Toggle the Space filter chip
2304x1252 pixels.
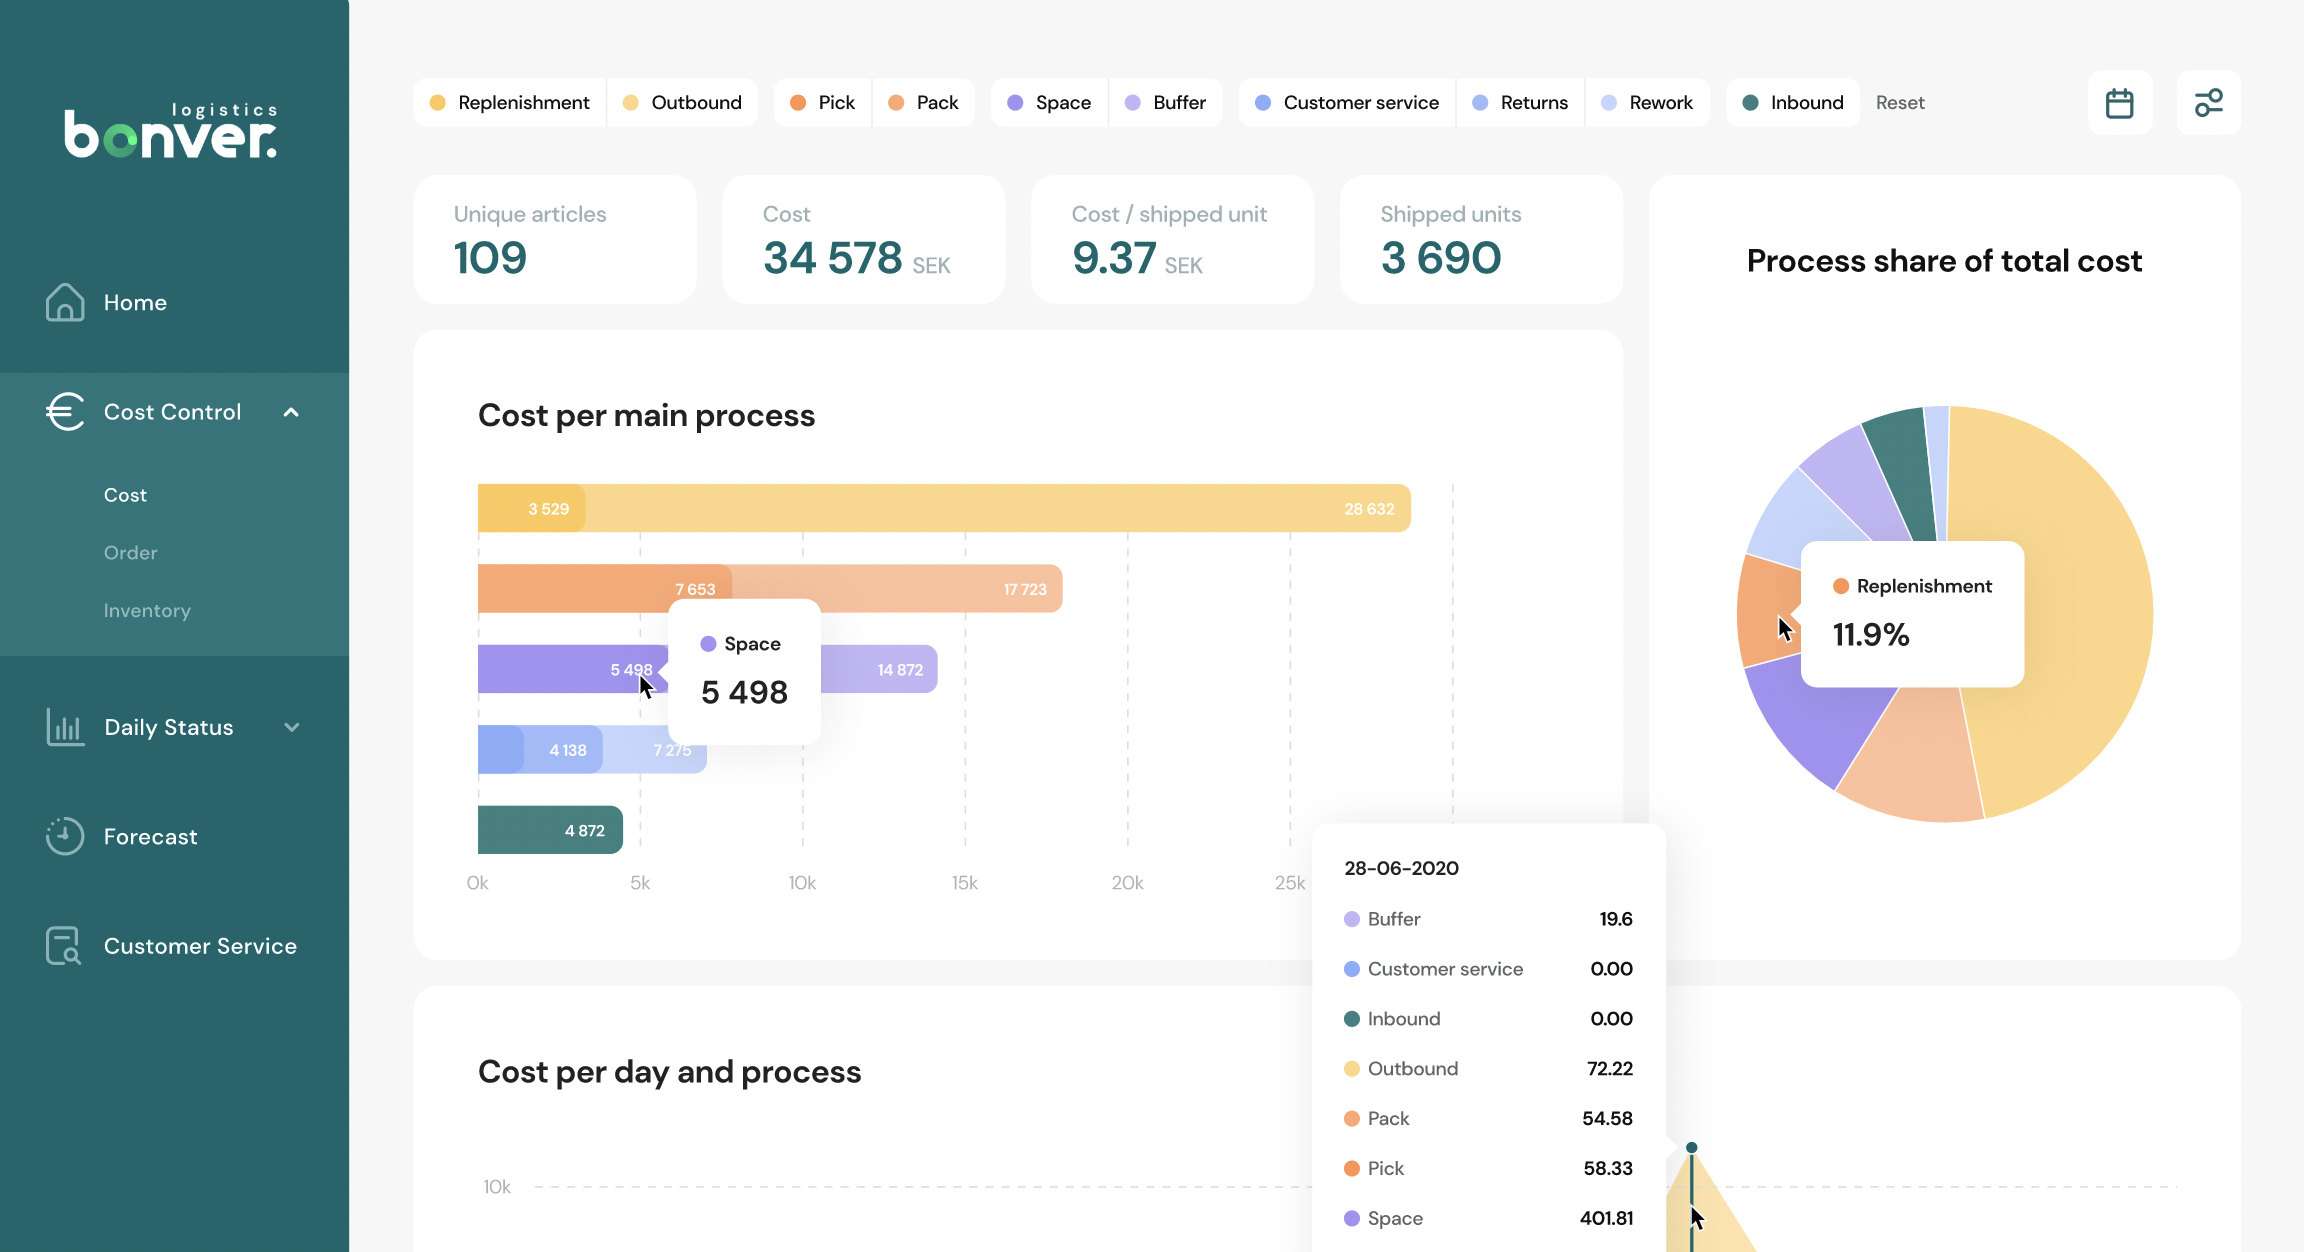click(1049, 102)
